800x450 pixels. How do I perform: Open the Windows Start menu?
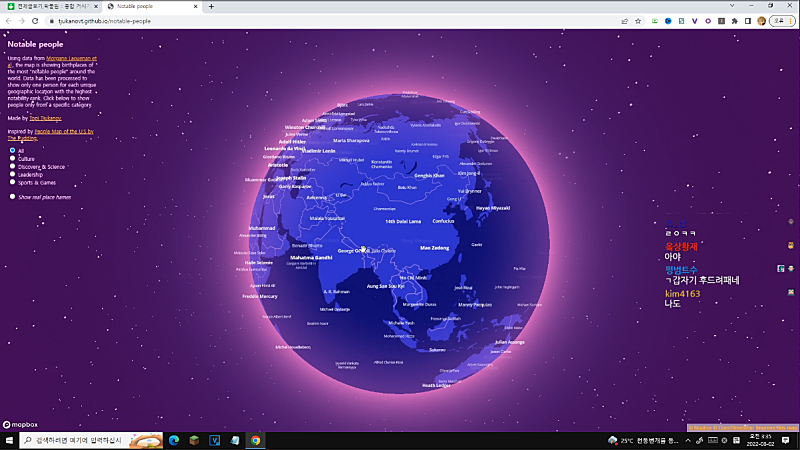tap(9, 440)
